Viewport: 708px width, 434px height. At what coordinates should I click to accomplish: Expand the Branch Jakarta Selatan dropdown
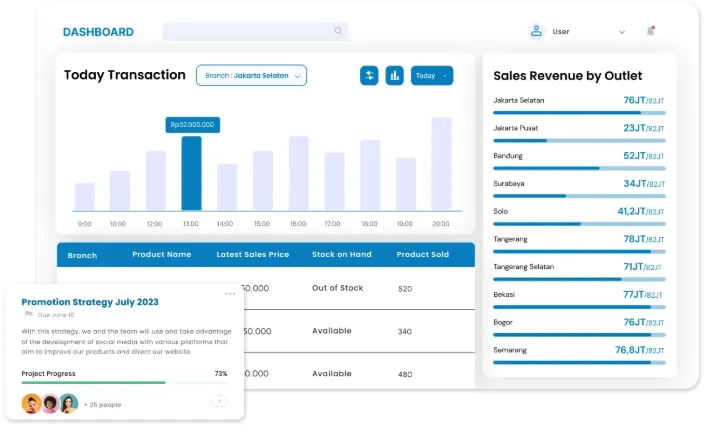[251, 75]
